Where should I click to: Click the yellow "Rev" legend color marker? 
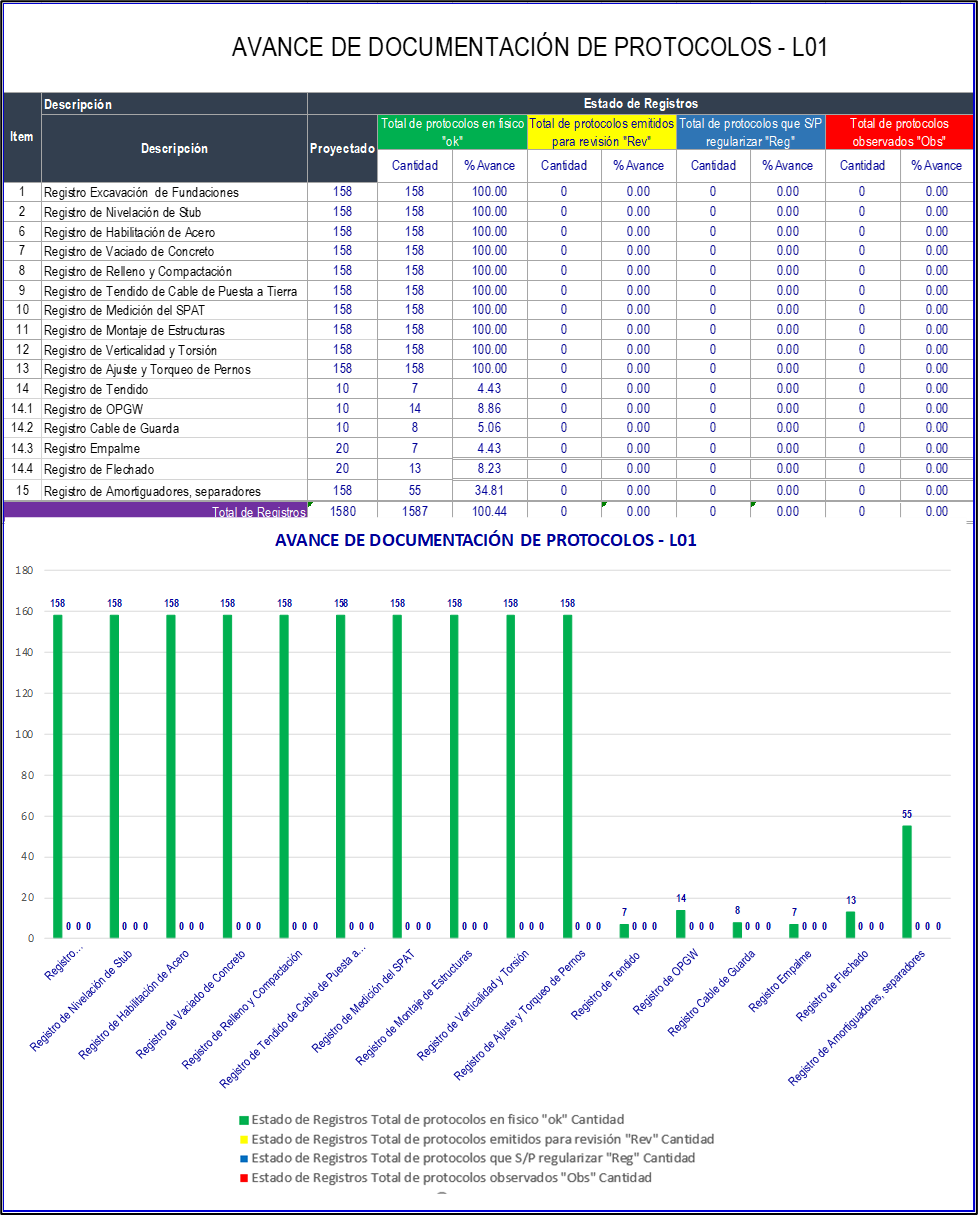[x=244, y=1139]
